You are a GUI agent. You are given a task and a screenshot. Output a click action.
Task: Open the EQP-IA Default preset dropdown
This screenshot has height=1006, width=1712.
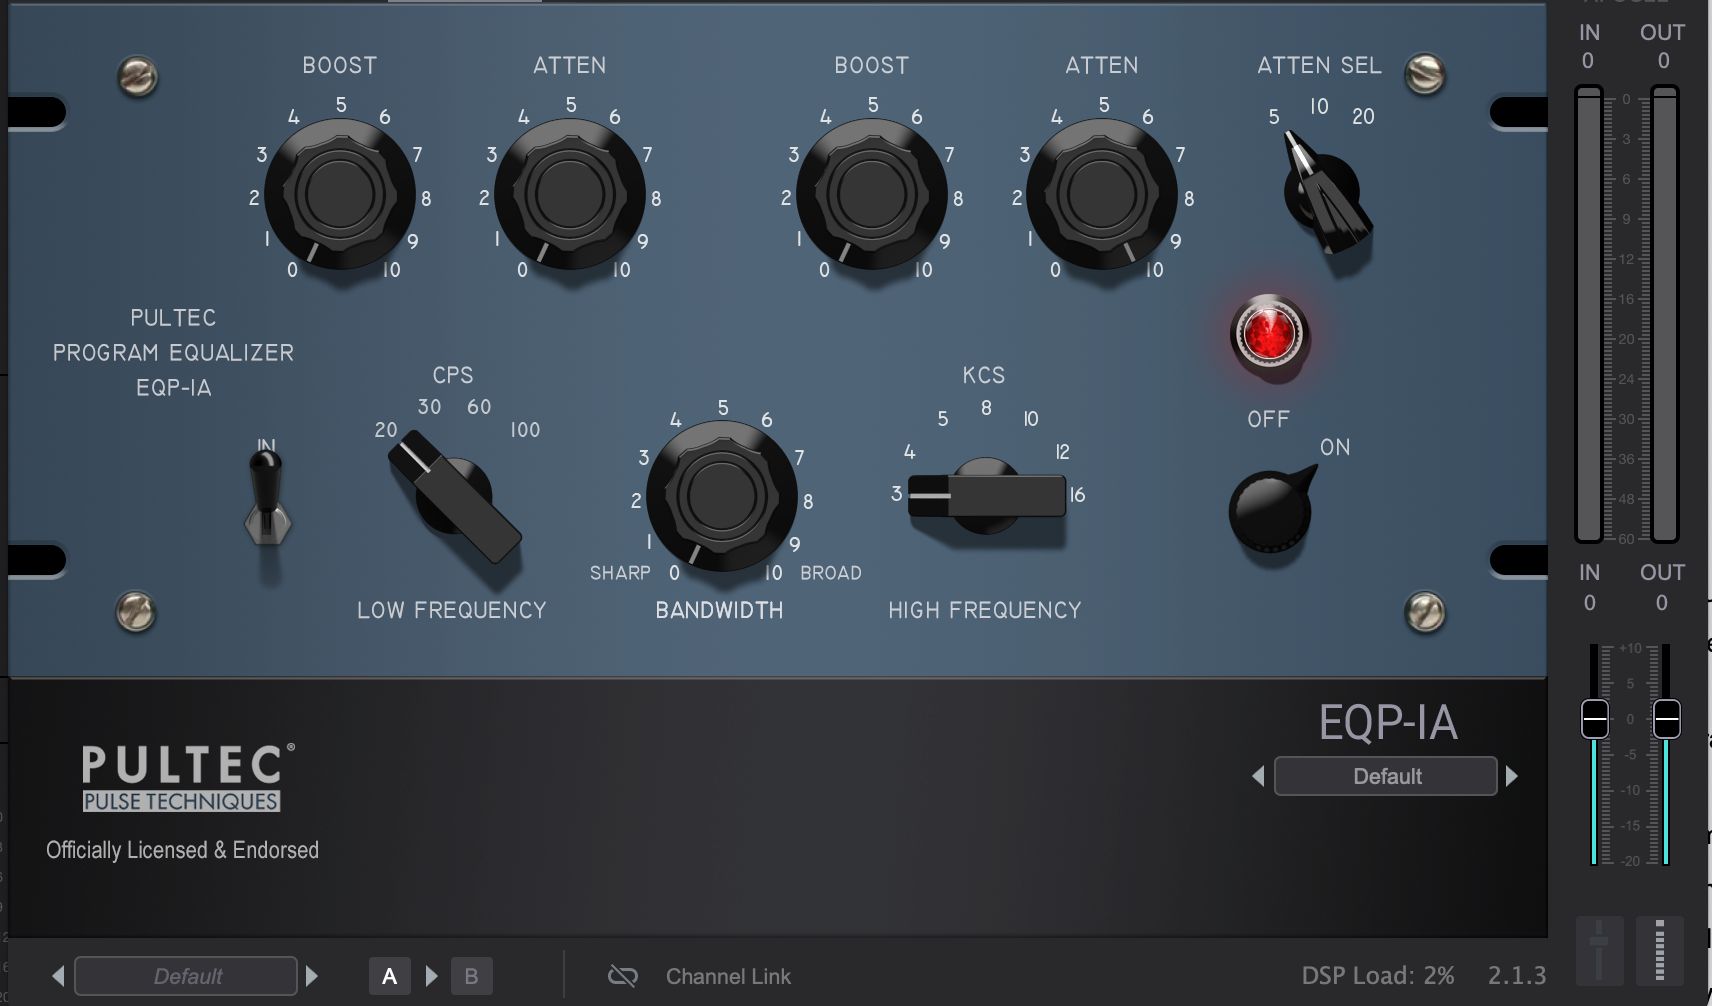[1385, 776]
